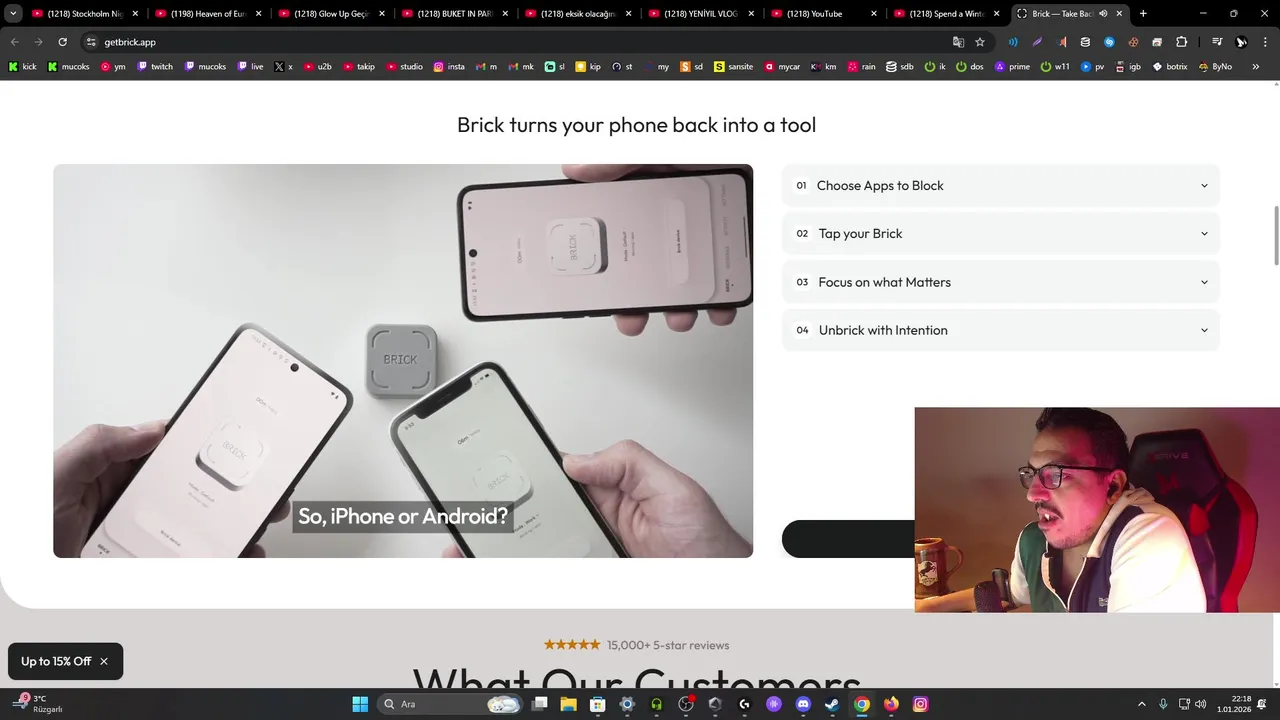Switch to the BUKET IN PAR tab
Viewport: 1280px width, 720px height.
tap(454, 14)
